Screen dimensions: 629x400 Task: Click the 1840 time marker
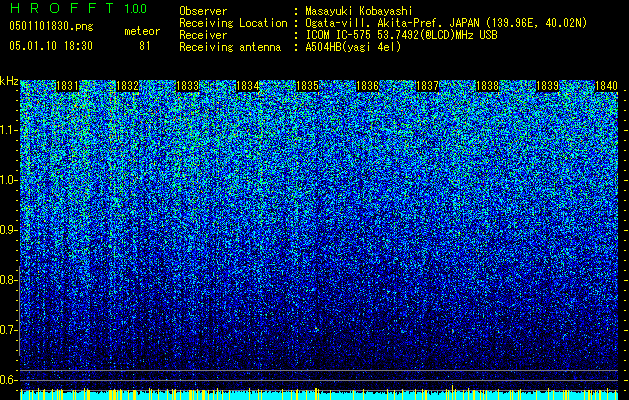[x=606, y=86]
